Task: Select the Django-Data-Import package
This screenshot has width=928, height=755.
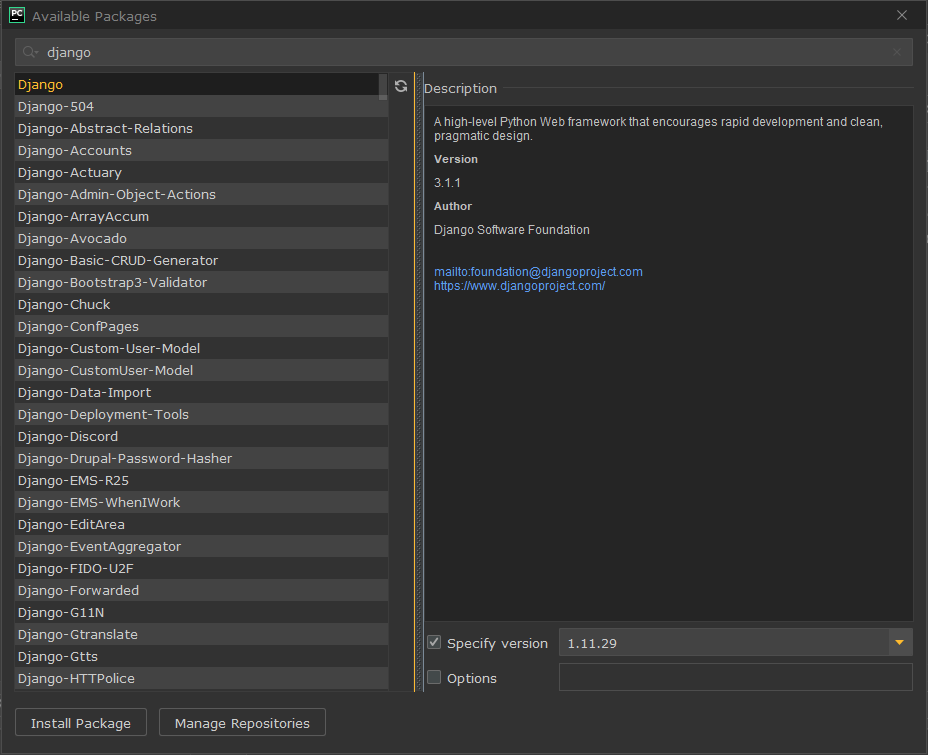Action: pos(201,392)
